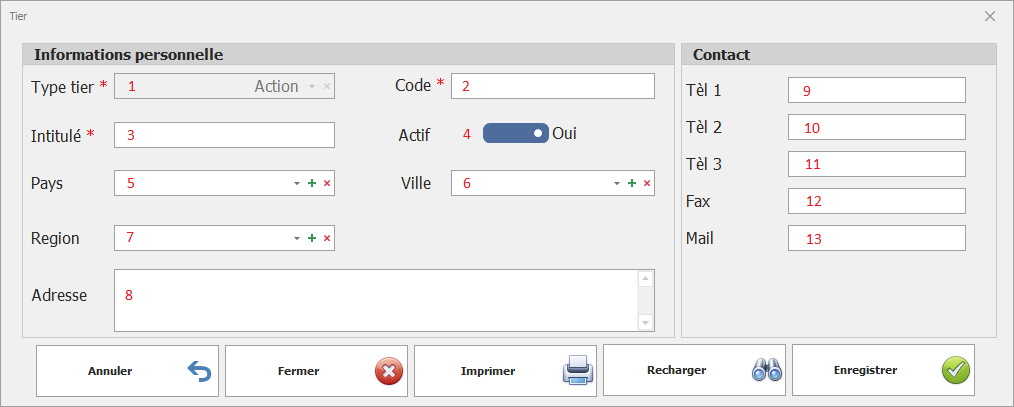Click the Adresse scrollbar down arrow
This screenshot has height=407, width=1014.
(x=645, y=322)
